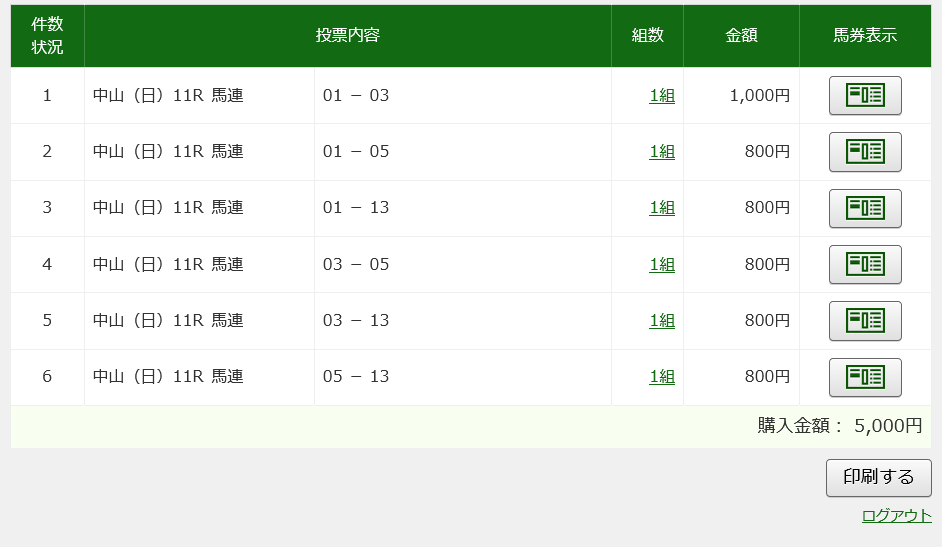Open 1組 link in row 5

(x=662, y=321)
